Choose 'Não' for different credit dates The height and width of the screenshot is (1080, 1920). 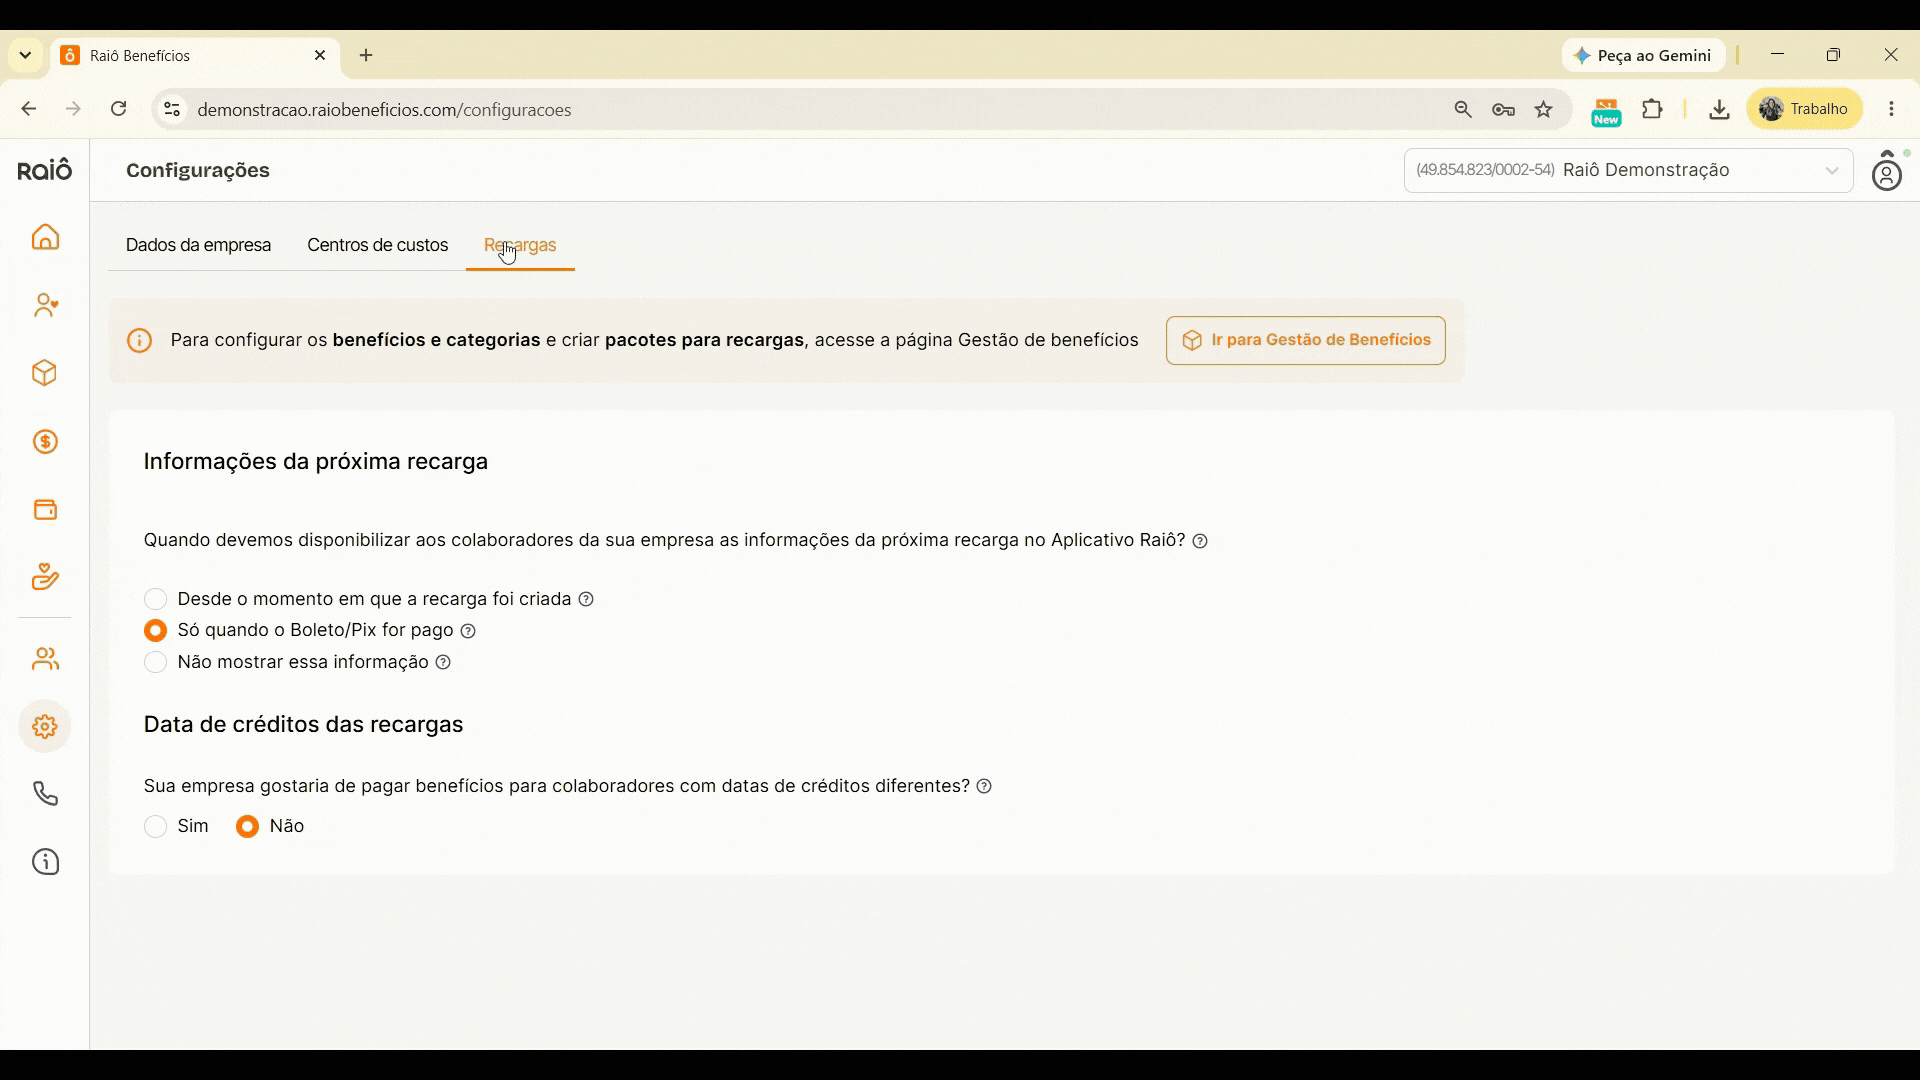247,826
